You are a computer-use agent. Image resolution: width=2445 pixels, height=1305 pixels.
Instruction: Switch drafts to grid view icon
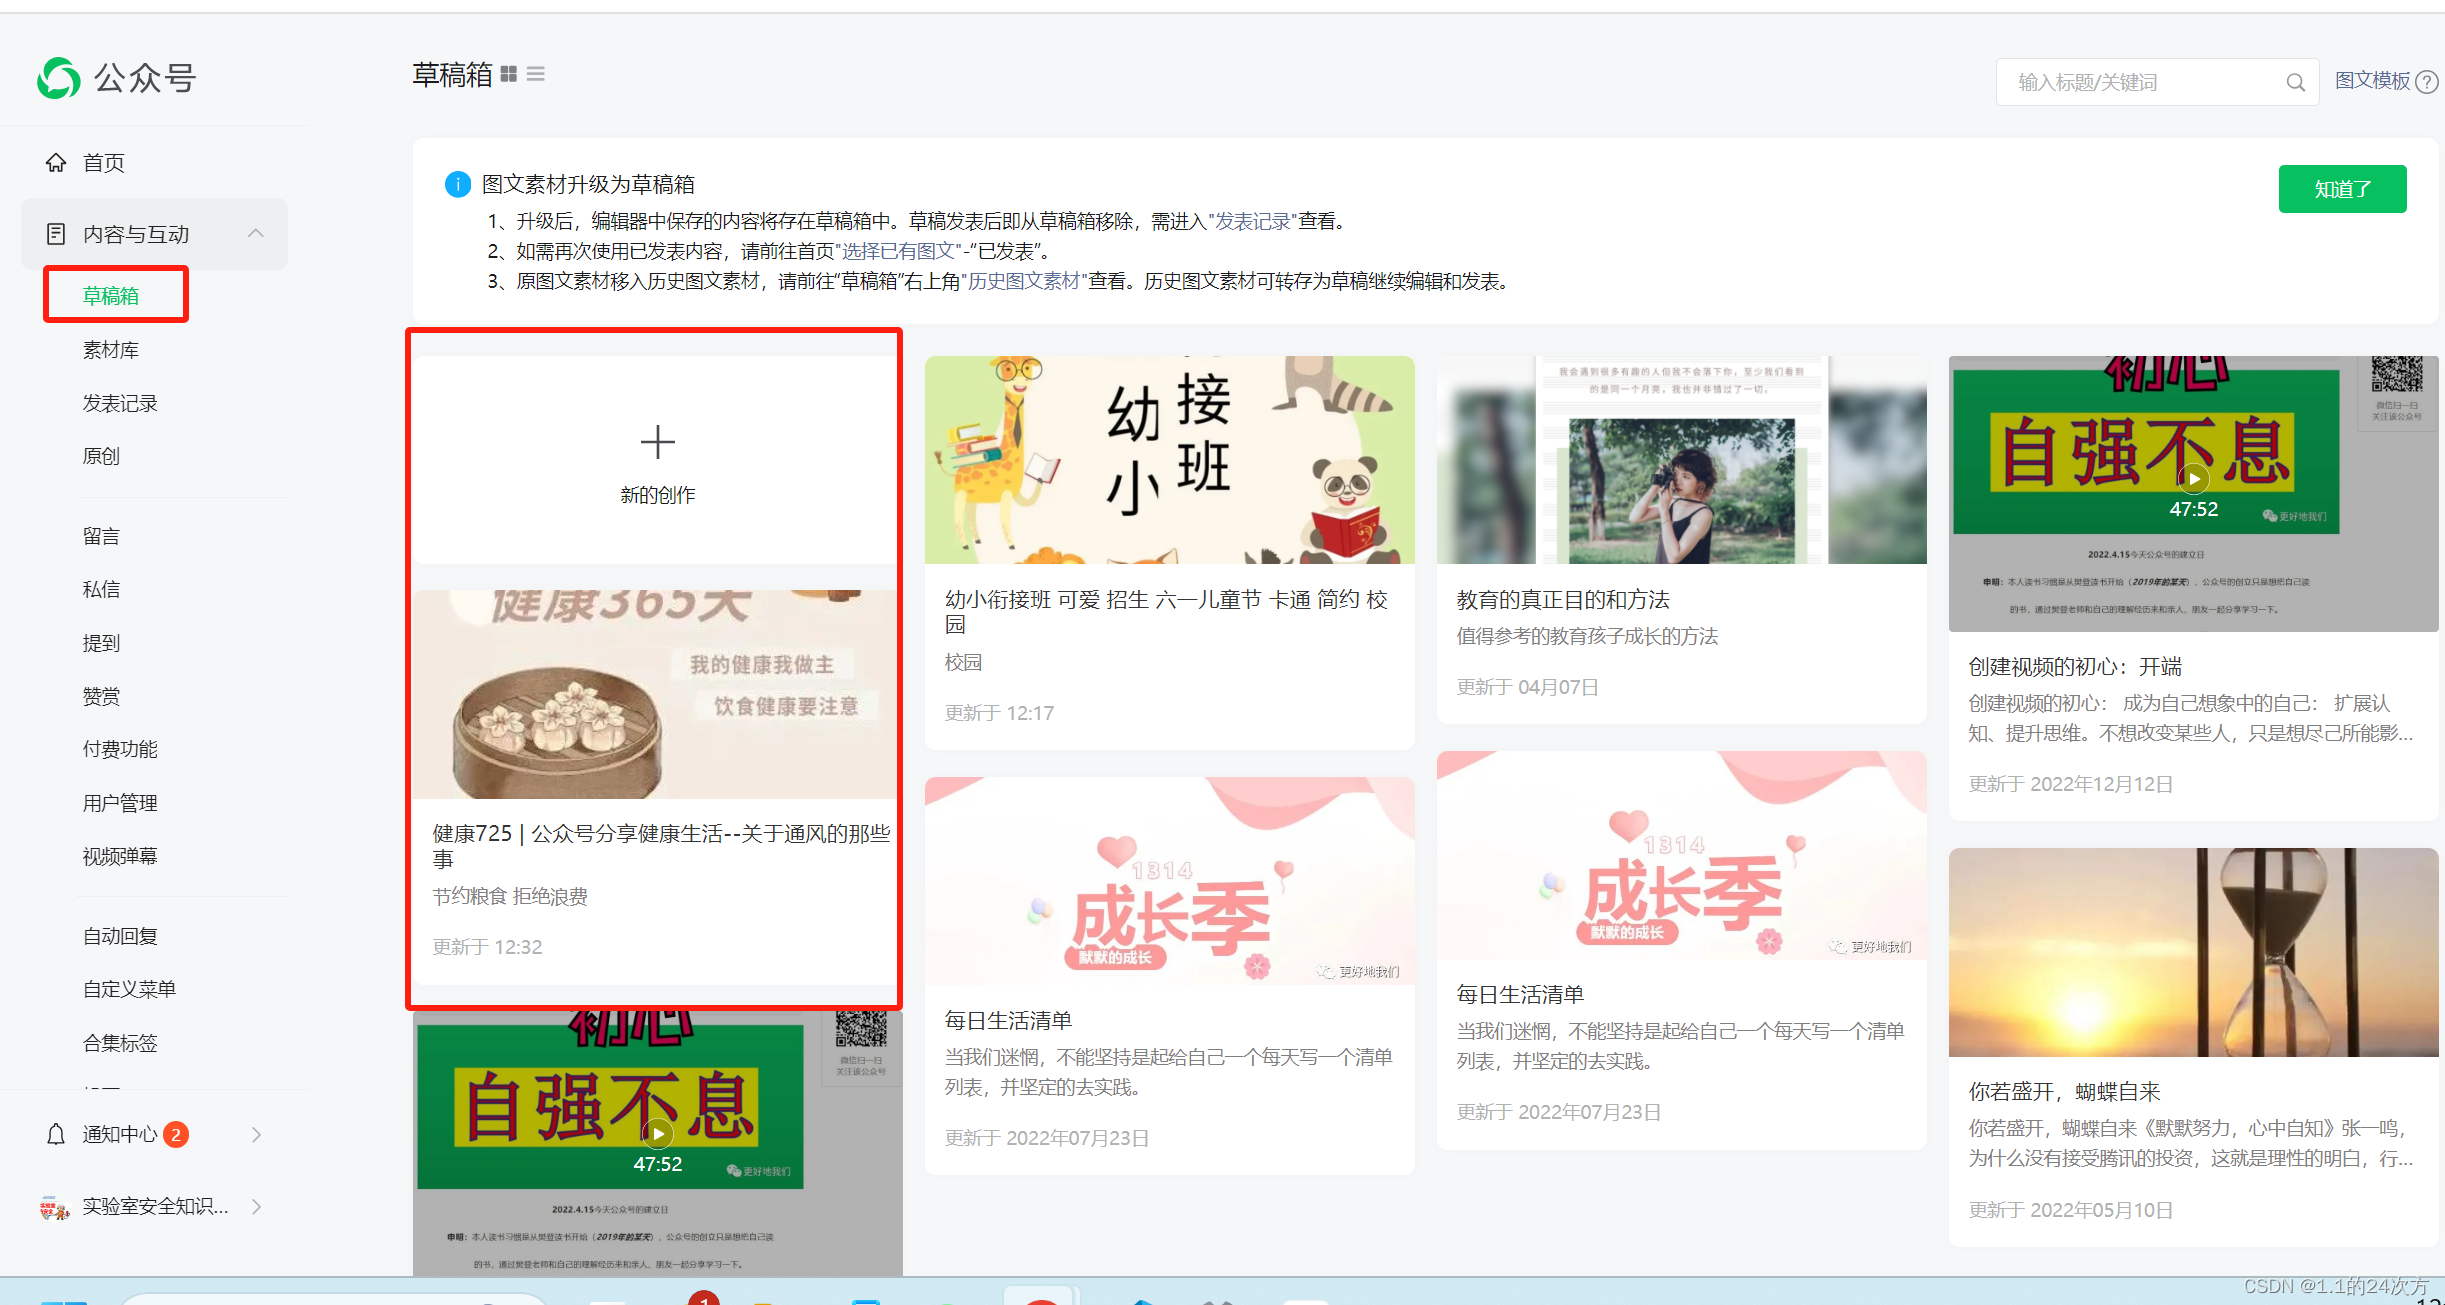(x=509, y=74)
